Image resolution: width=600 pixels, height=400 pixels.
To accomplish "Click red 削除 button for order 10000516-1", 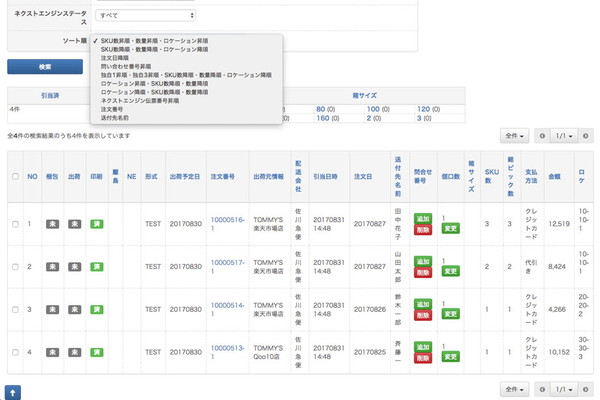I will [x=423, y=230].
